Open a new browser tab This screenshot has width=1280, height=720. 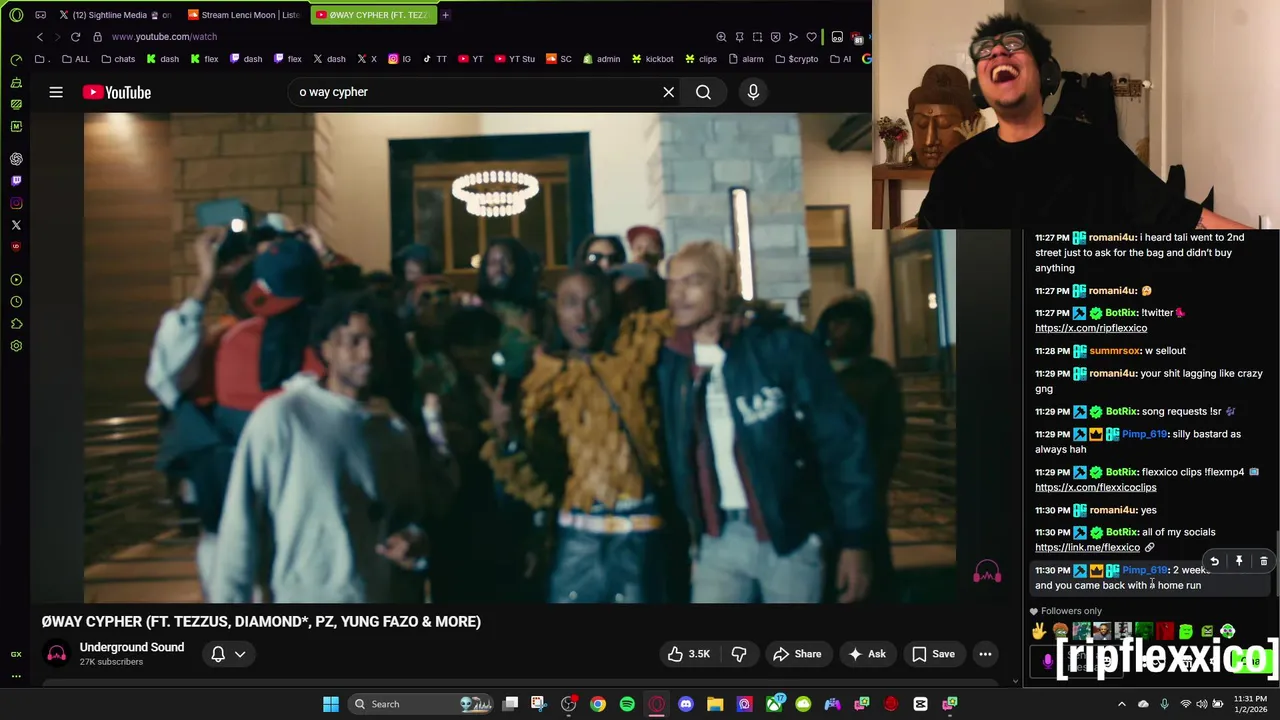(x=445, y=15)
